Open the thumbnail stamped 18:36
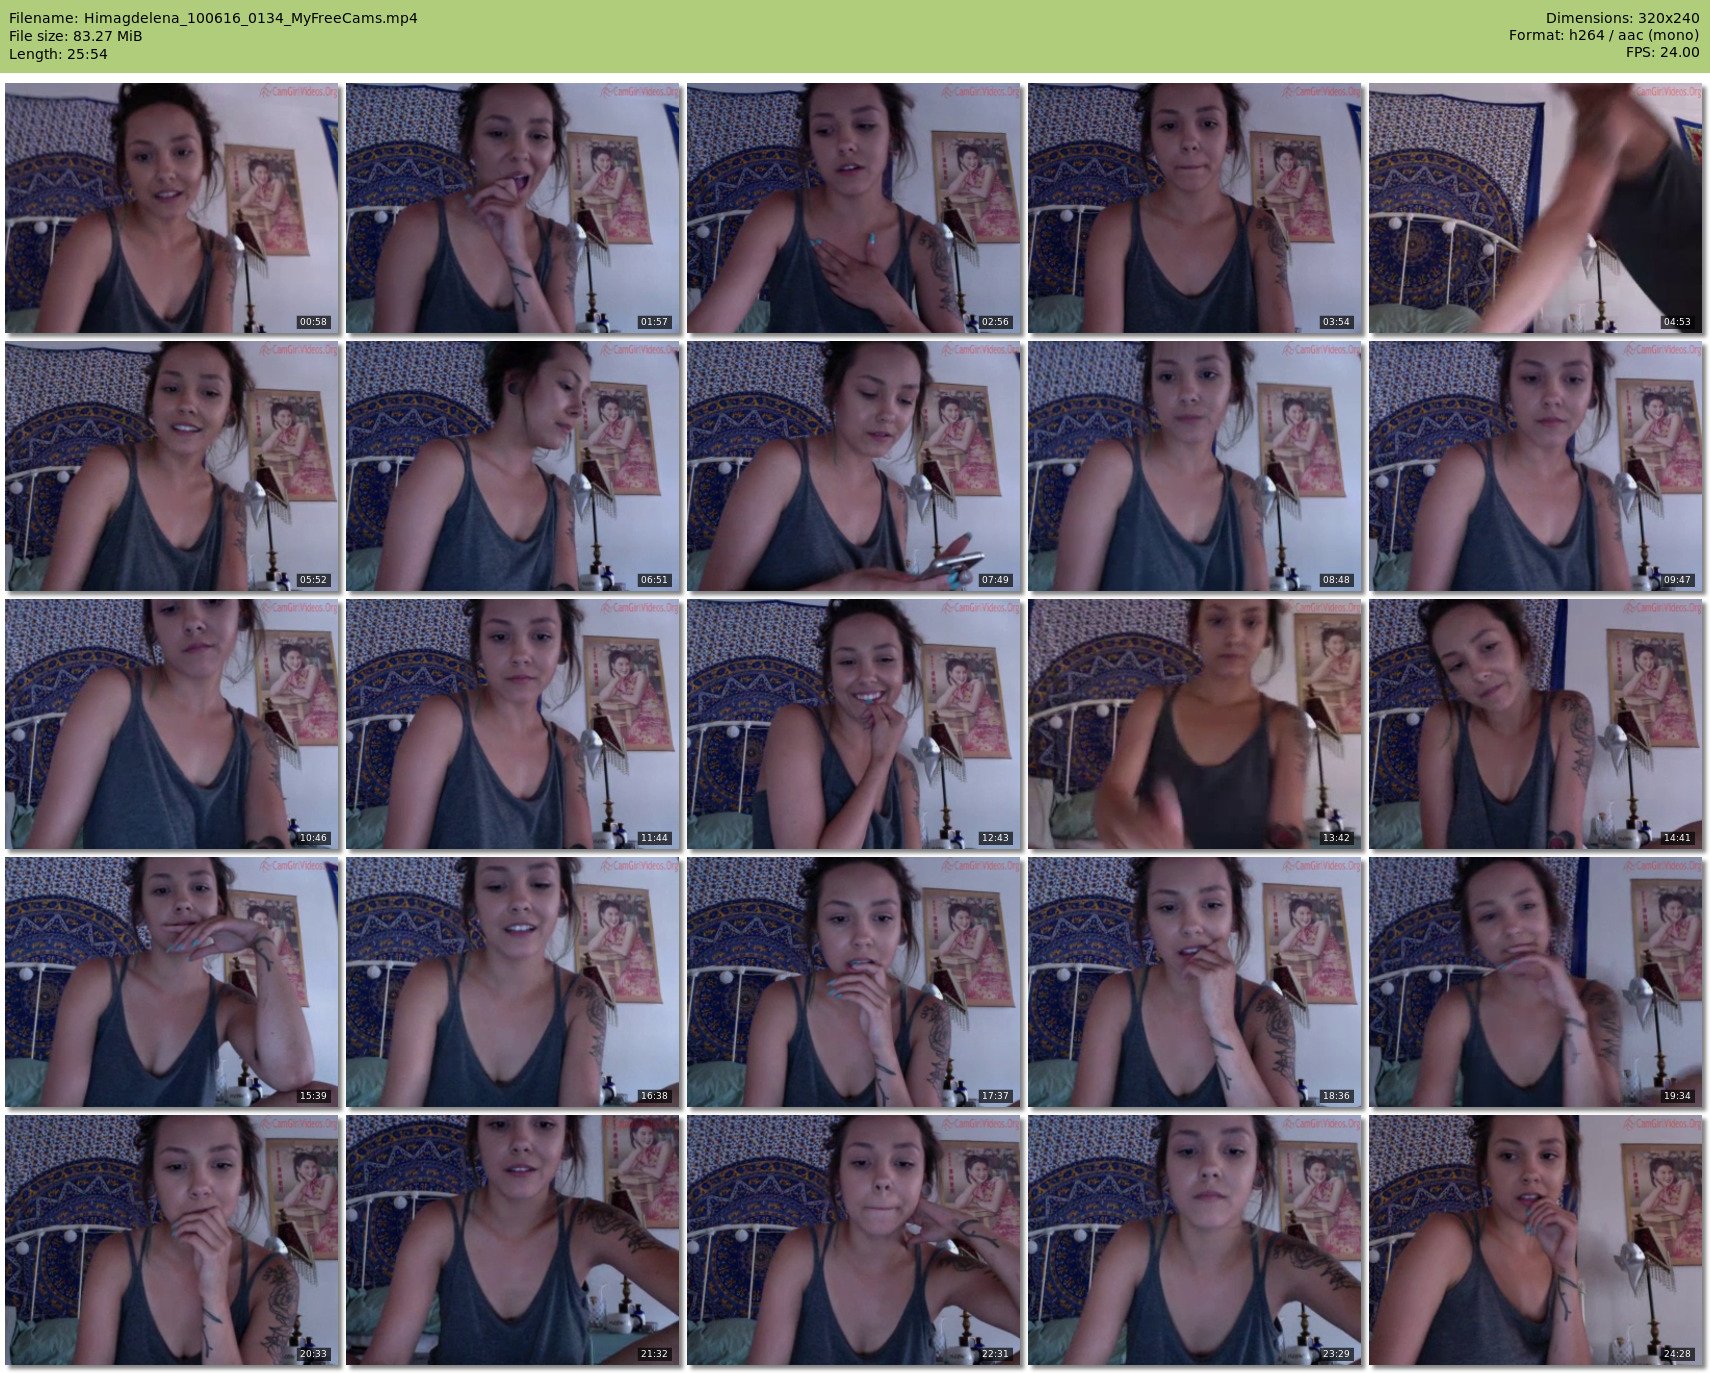 1195,982
